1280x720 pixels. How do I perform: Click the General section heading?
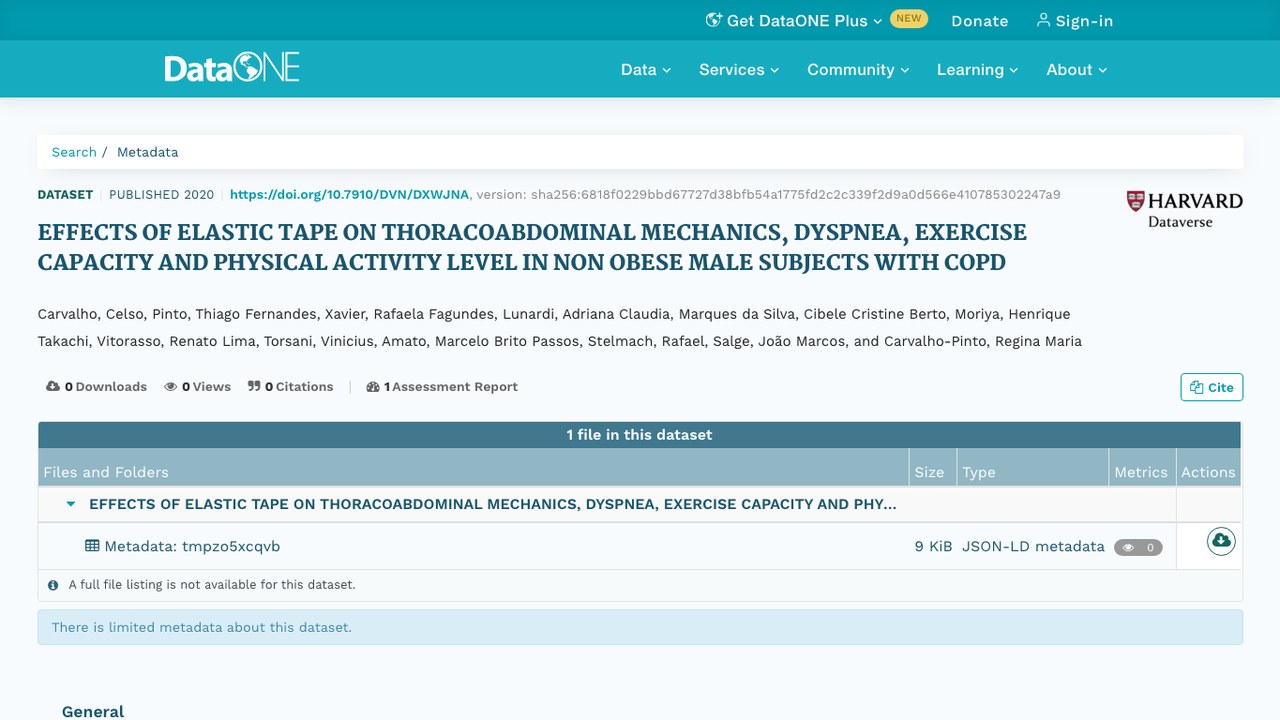coord(93,711)
